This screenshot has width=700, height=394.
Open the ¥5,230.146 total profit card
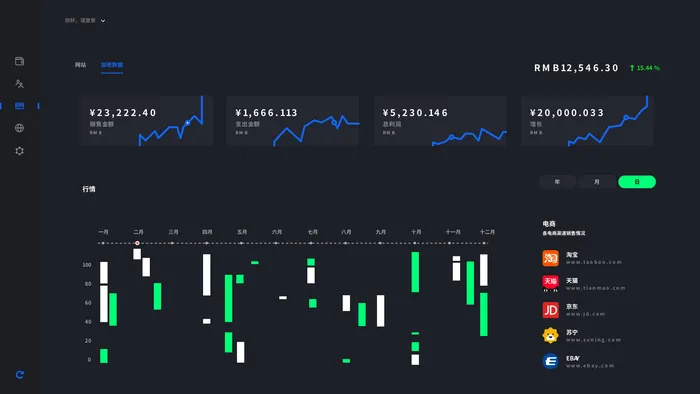click(x=440, y=120)
